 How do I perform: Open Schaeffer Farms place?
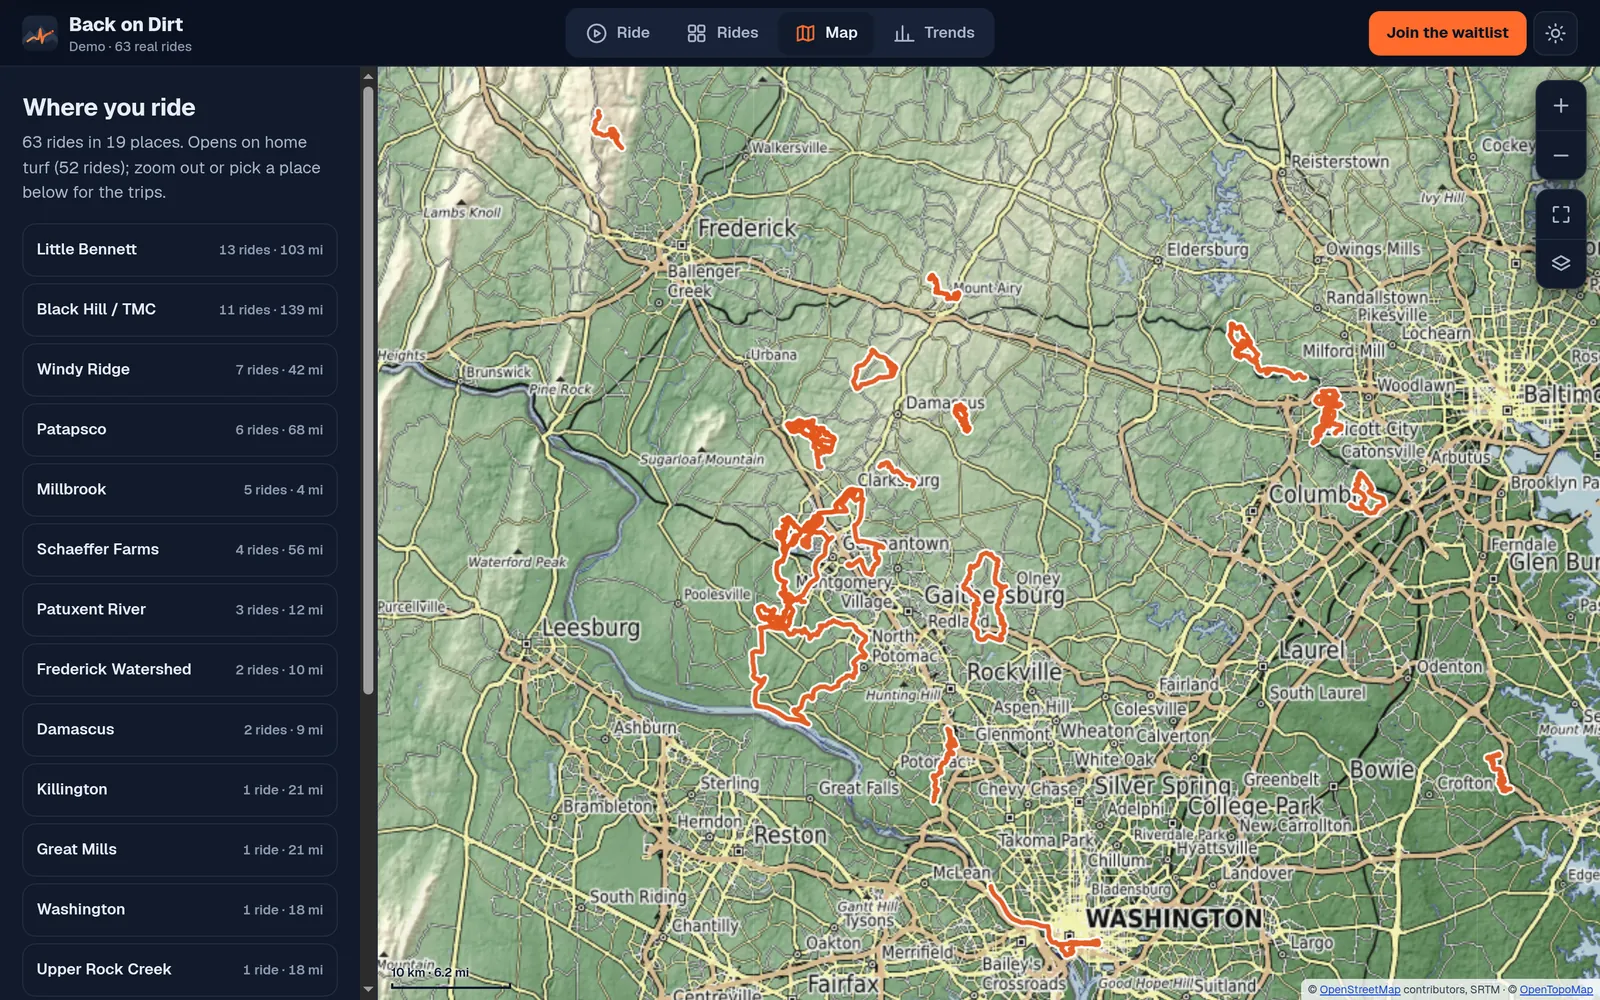pyautogui.click(x=180, y=550)
